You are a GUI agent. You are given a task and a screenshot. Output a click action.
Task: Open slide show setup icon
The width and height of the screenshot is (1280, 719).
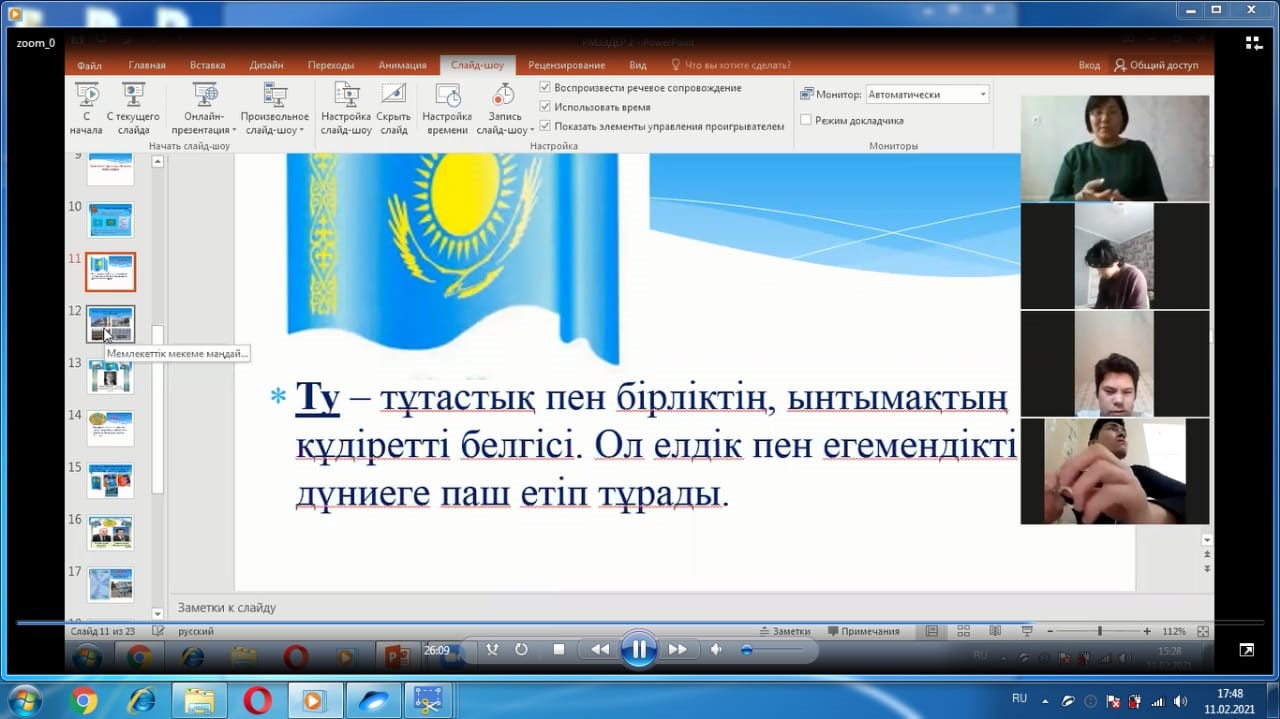346,96
